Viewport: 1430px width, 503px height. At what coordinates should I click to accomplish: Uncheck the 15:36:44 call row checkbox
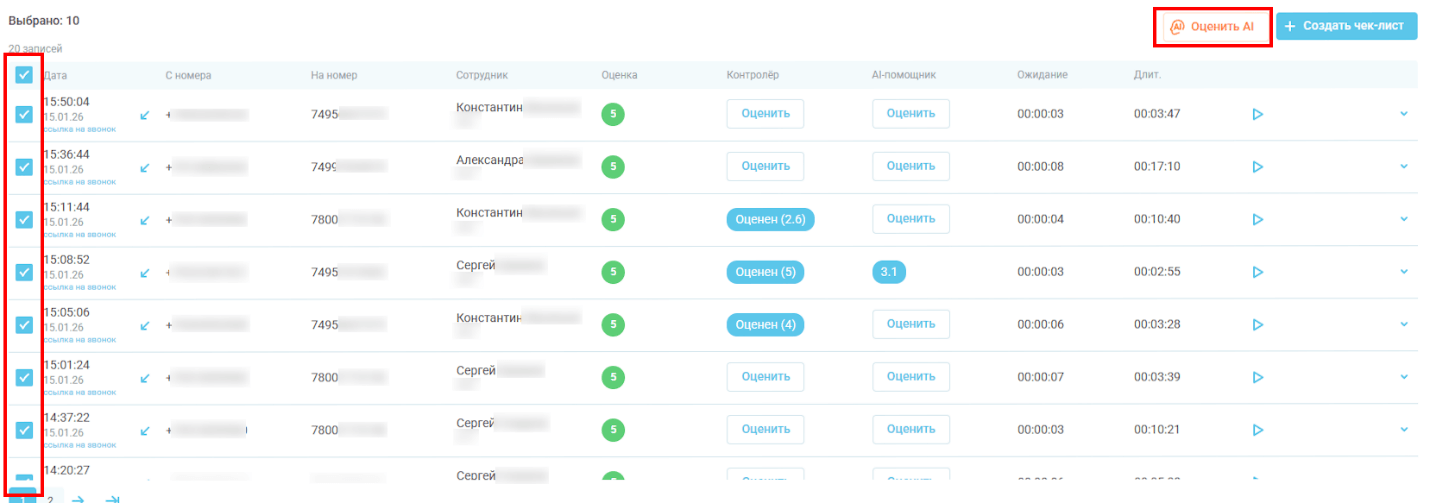pos(25,167)
